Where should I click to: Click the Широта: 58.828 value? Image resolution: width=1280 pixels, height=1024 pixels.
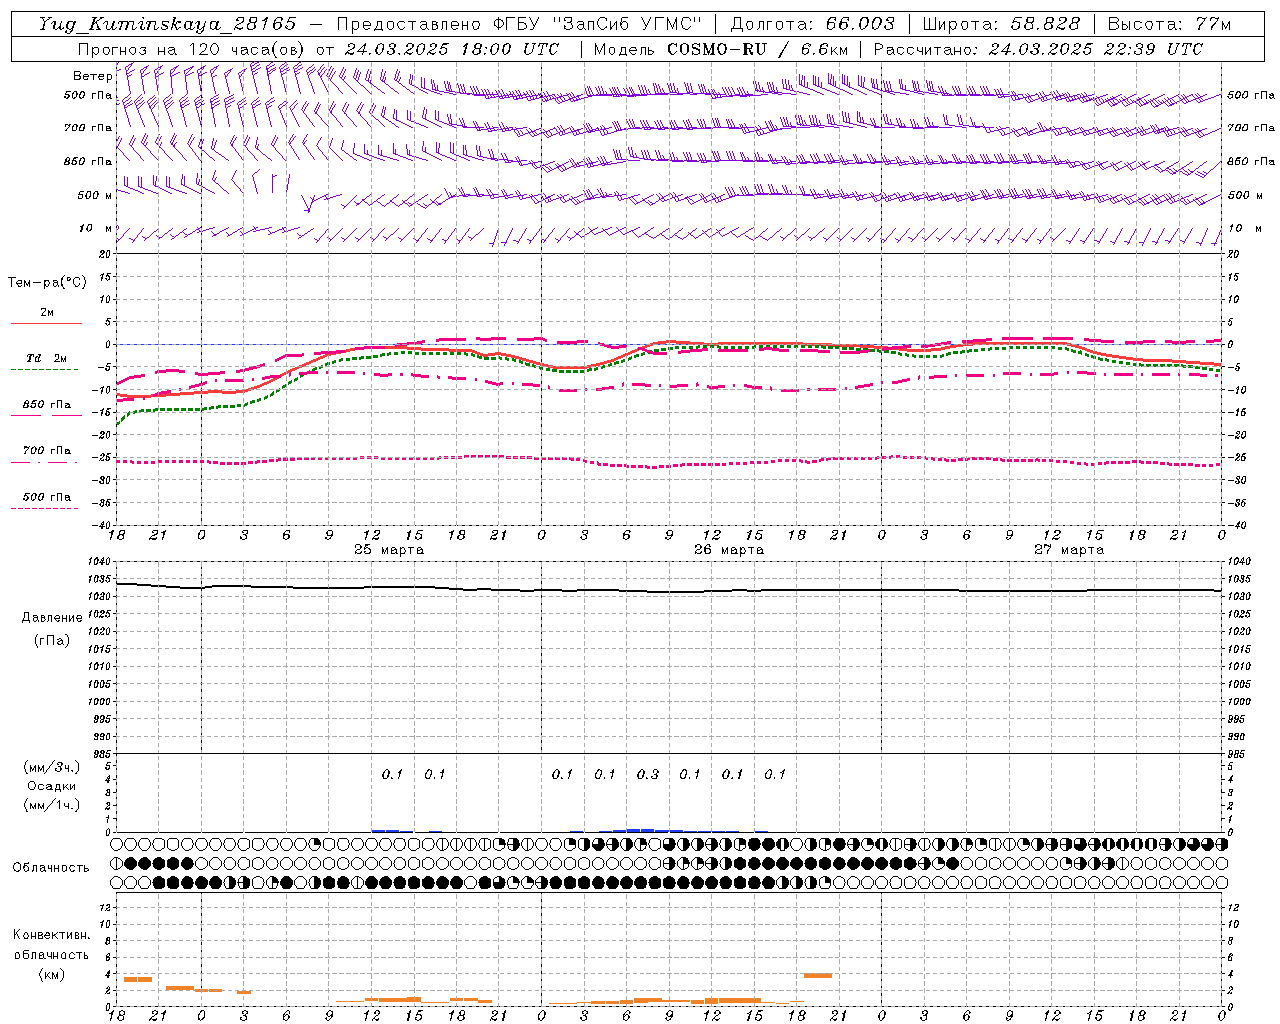(1001, 24)
